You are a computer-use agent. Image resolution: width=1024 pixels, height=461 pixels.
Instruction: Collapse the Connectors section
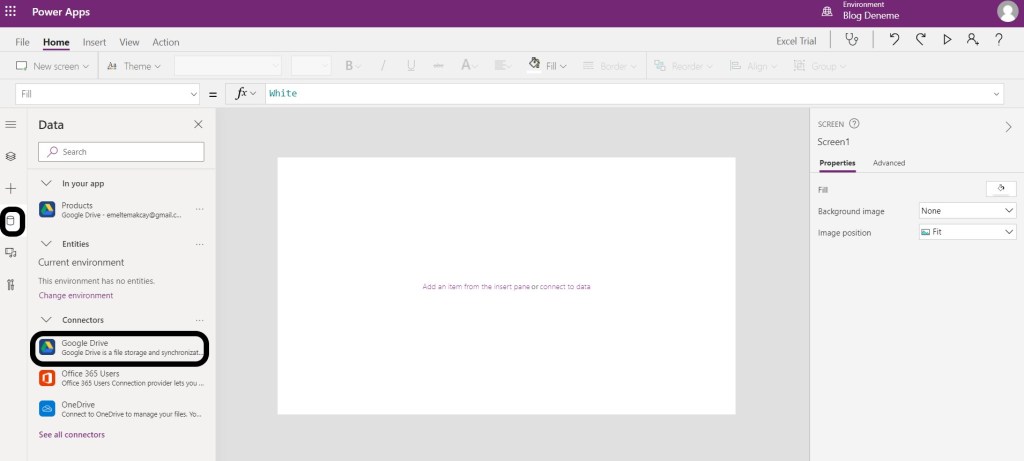point(47,320)
